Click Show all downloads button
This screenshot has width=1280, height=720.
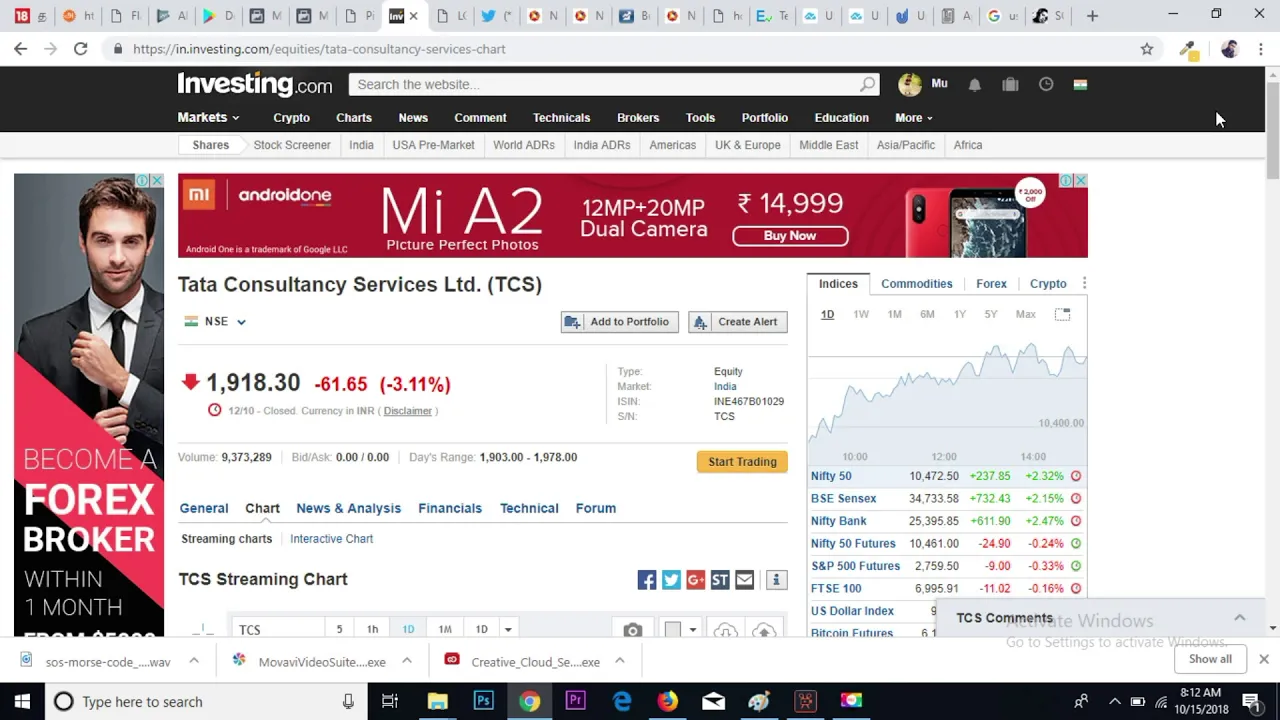1210,659
